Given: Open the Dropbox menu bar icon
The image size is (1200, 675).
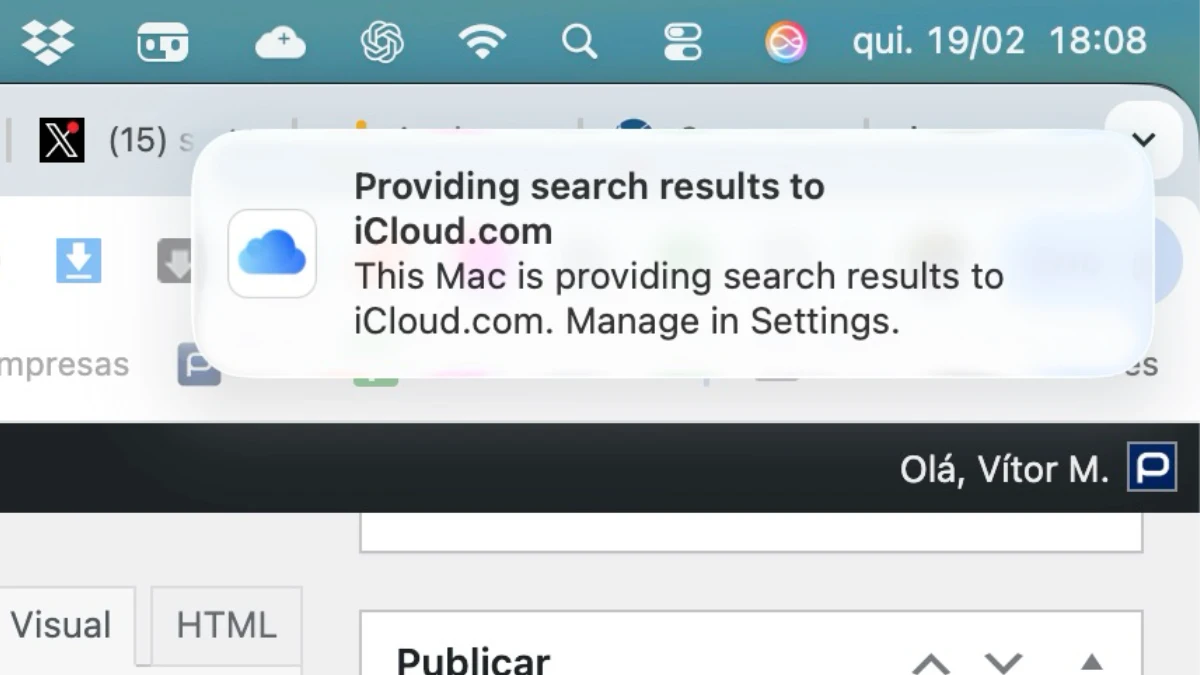Looking at the screenshot, I should click(x=47, y=42).
